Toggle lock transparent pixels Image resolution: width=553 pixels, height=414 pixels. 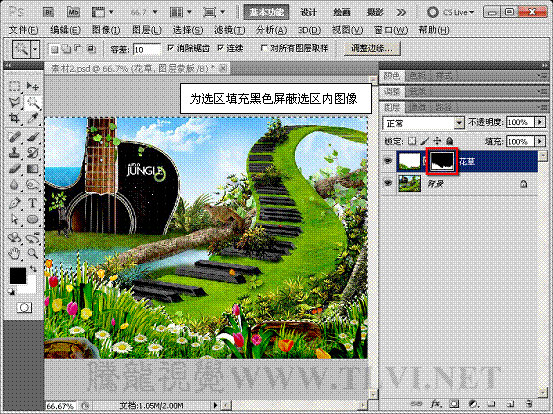412,141
